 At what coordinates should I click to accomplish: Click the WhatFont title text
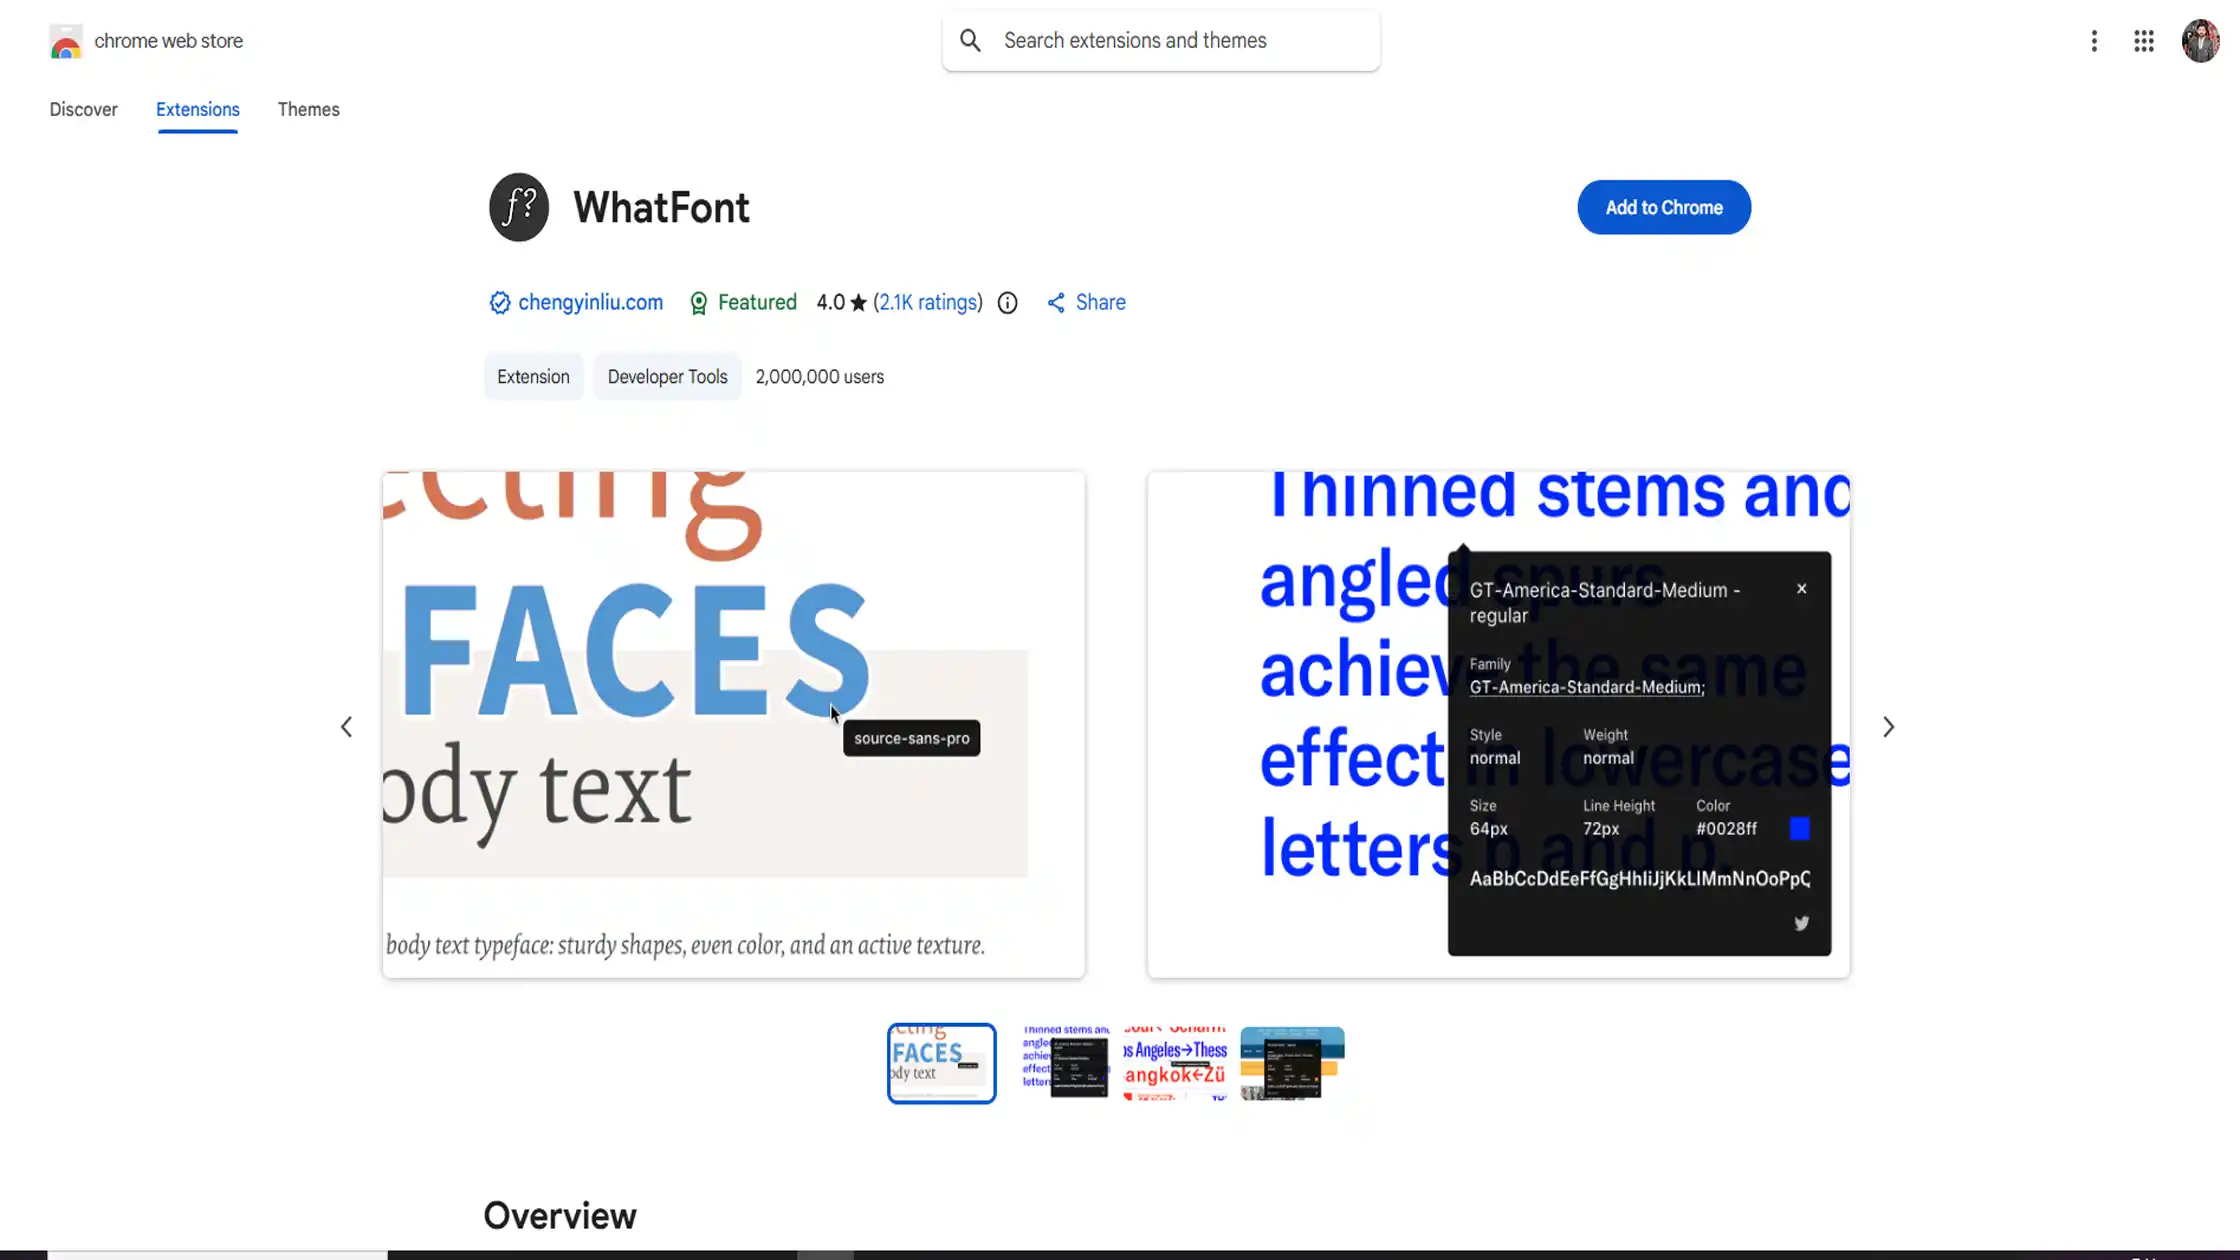661,208
